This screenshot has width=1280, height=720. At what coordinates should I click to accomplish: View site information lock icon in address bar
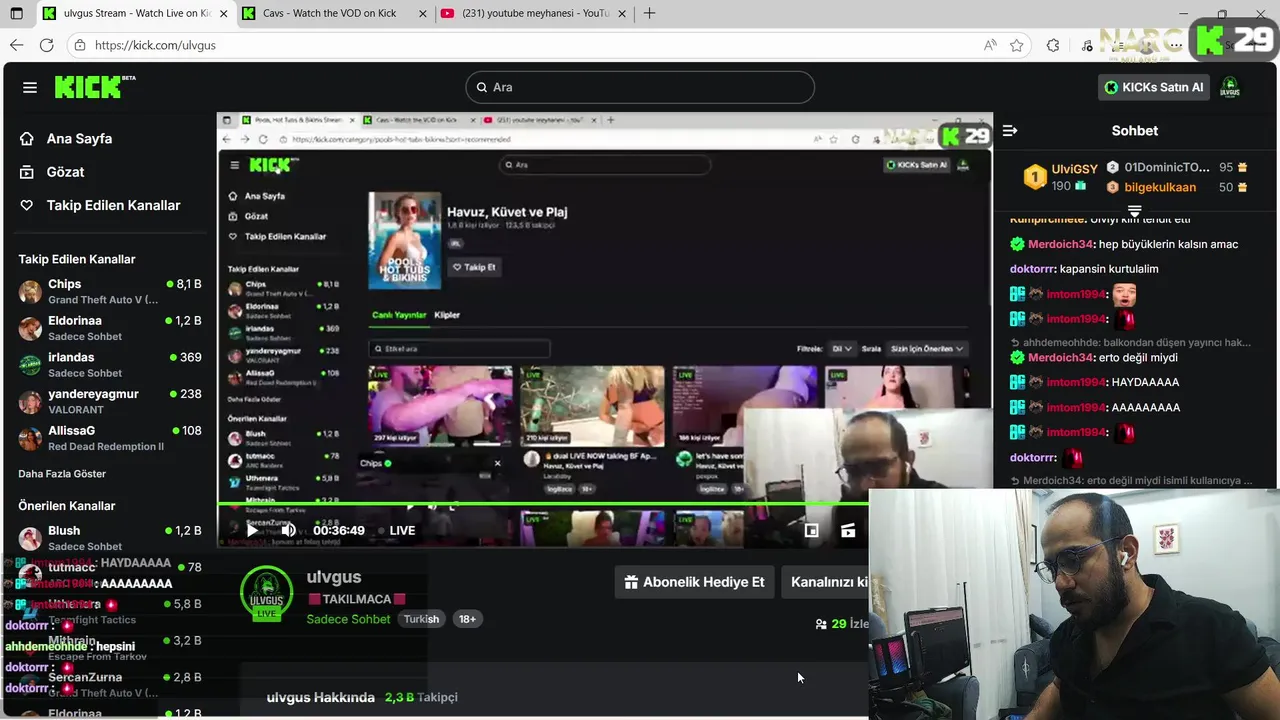80,45
